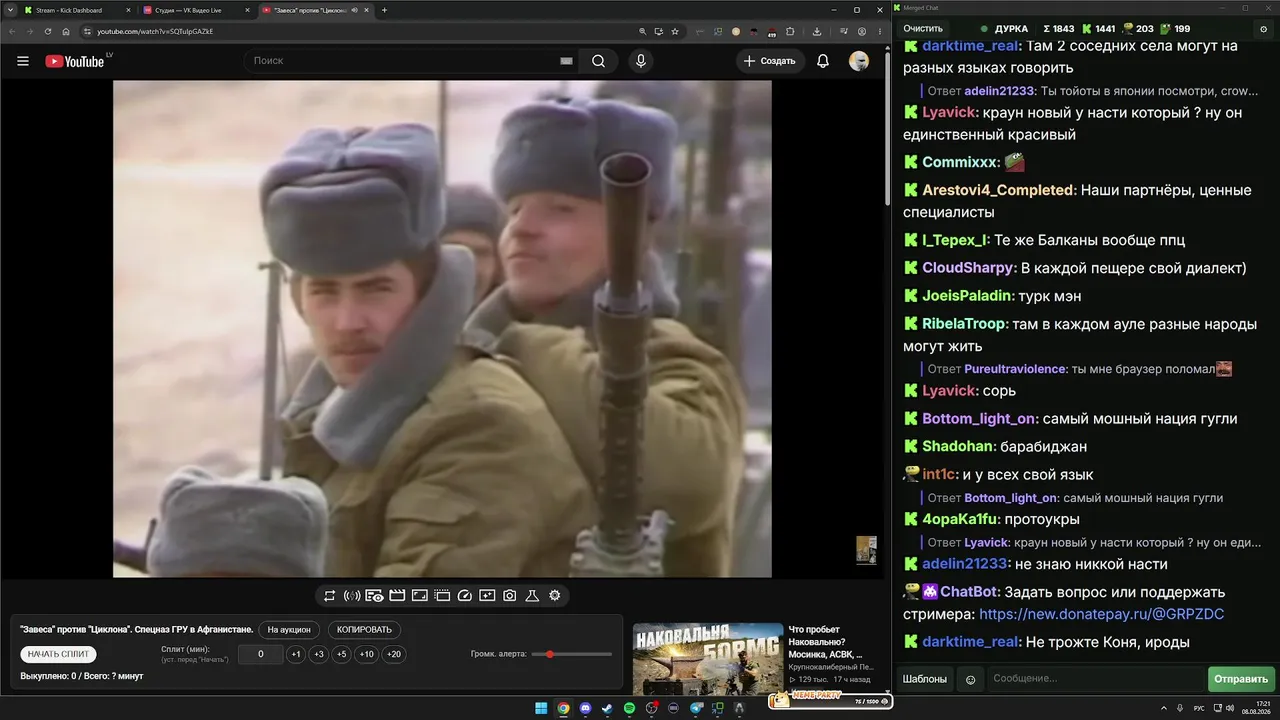
Task: Switch to the Stream - Kick Dashboard tab
Action: pos(76,10)
